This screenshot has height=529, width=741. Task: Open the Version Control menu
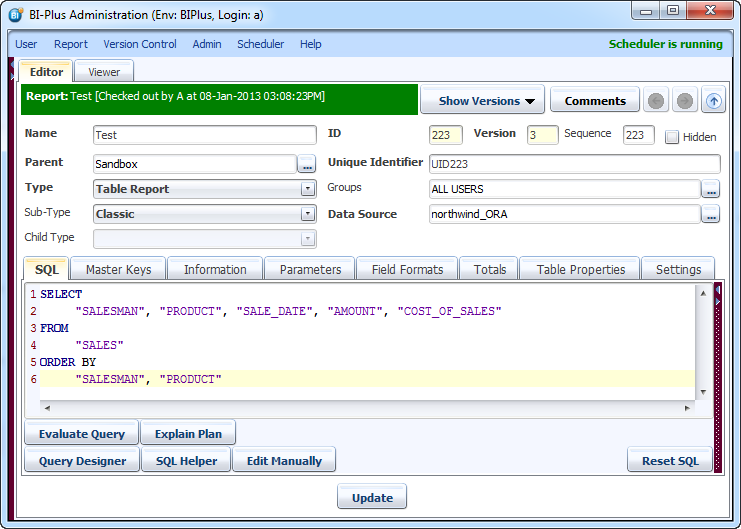140,44
